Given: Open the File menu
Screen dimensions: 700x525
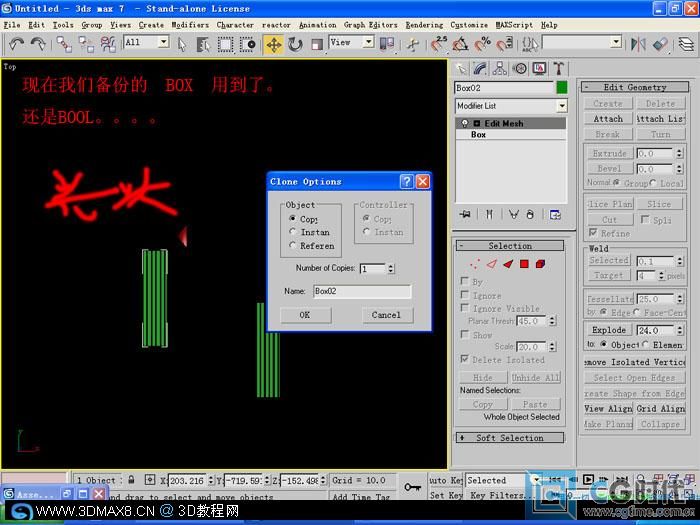Looking at the screenshot, I should point(12,25).
